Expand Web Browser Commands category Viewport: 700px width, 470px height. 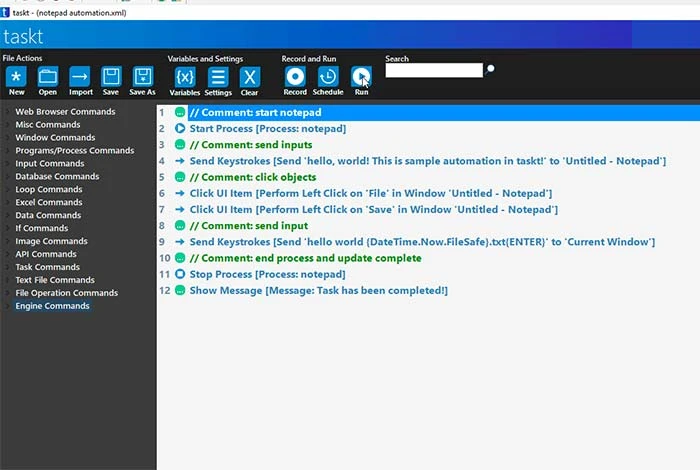coord(65,112)
